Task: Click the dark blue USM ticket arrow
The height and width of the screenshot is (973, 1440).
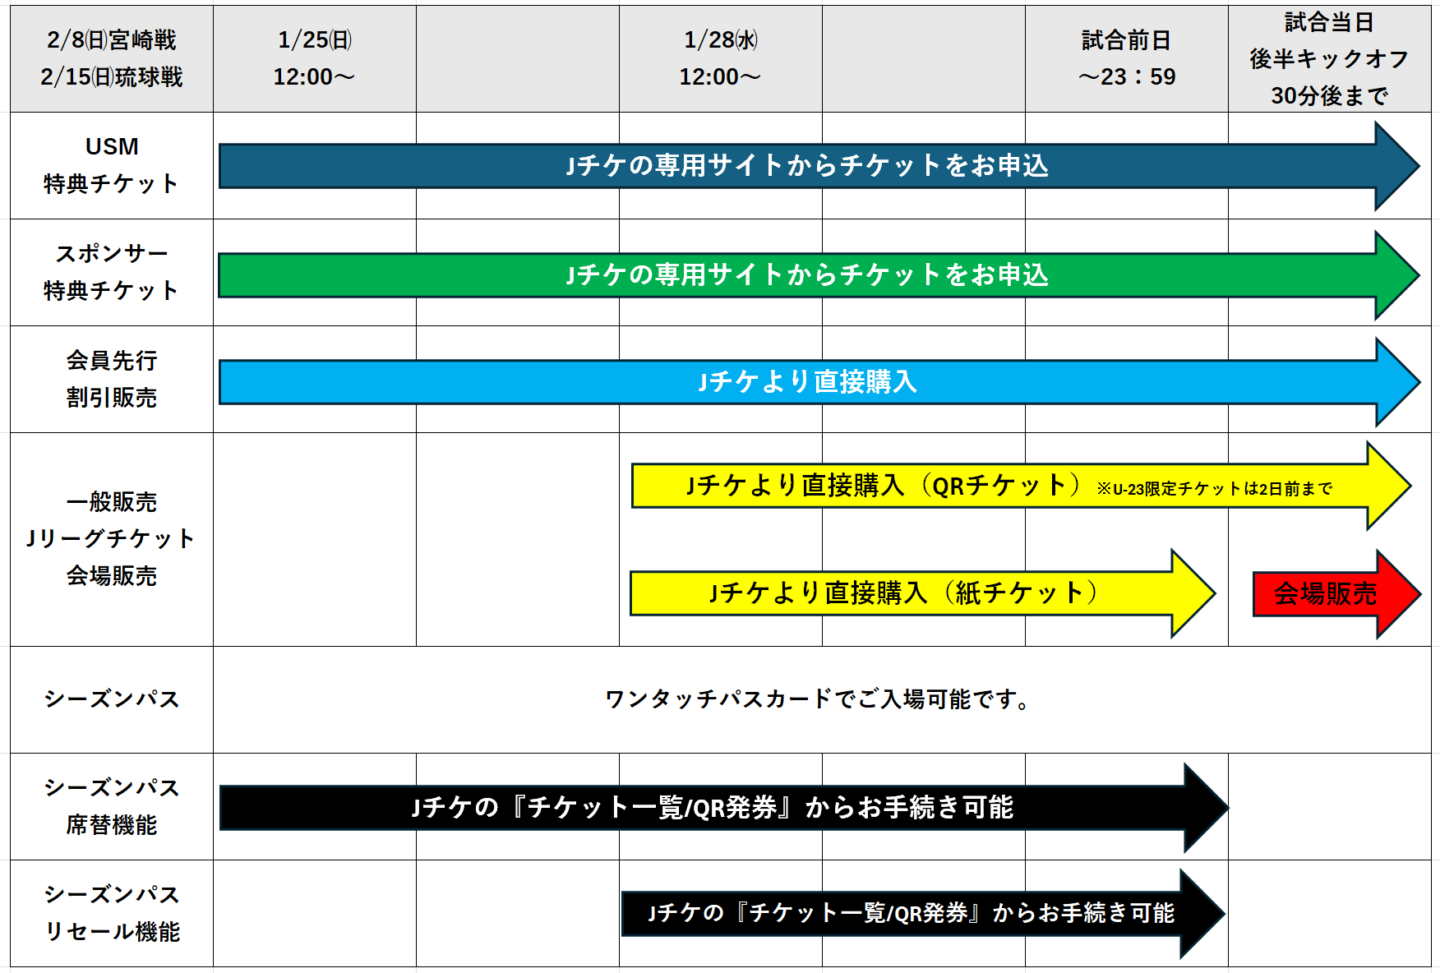Action: 808,166
